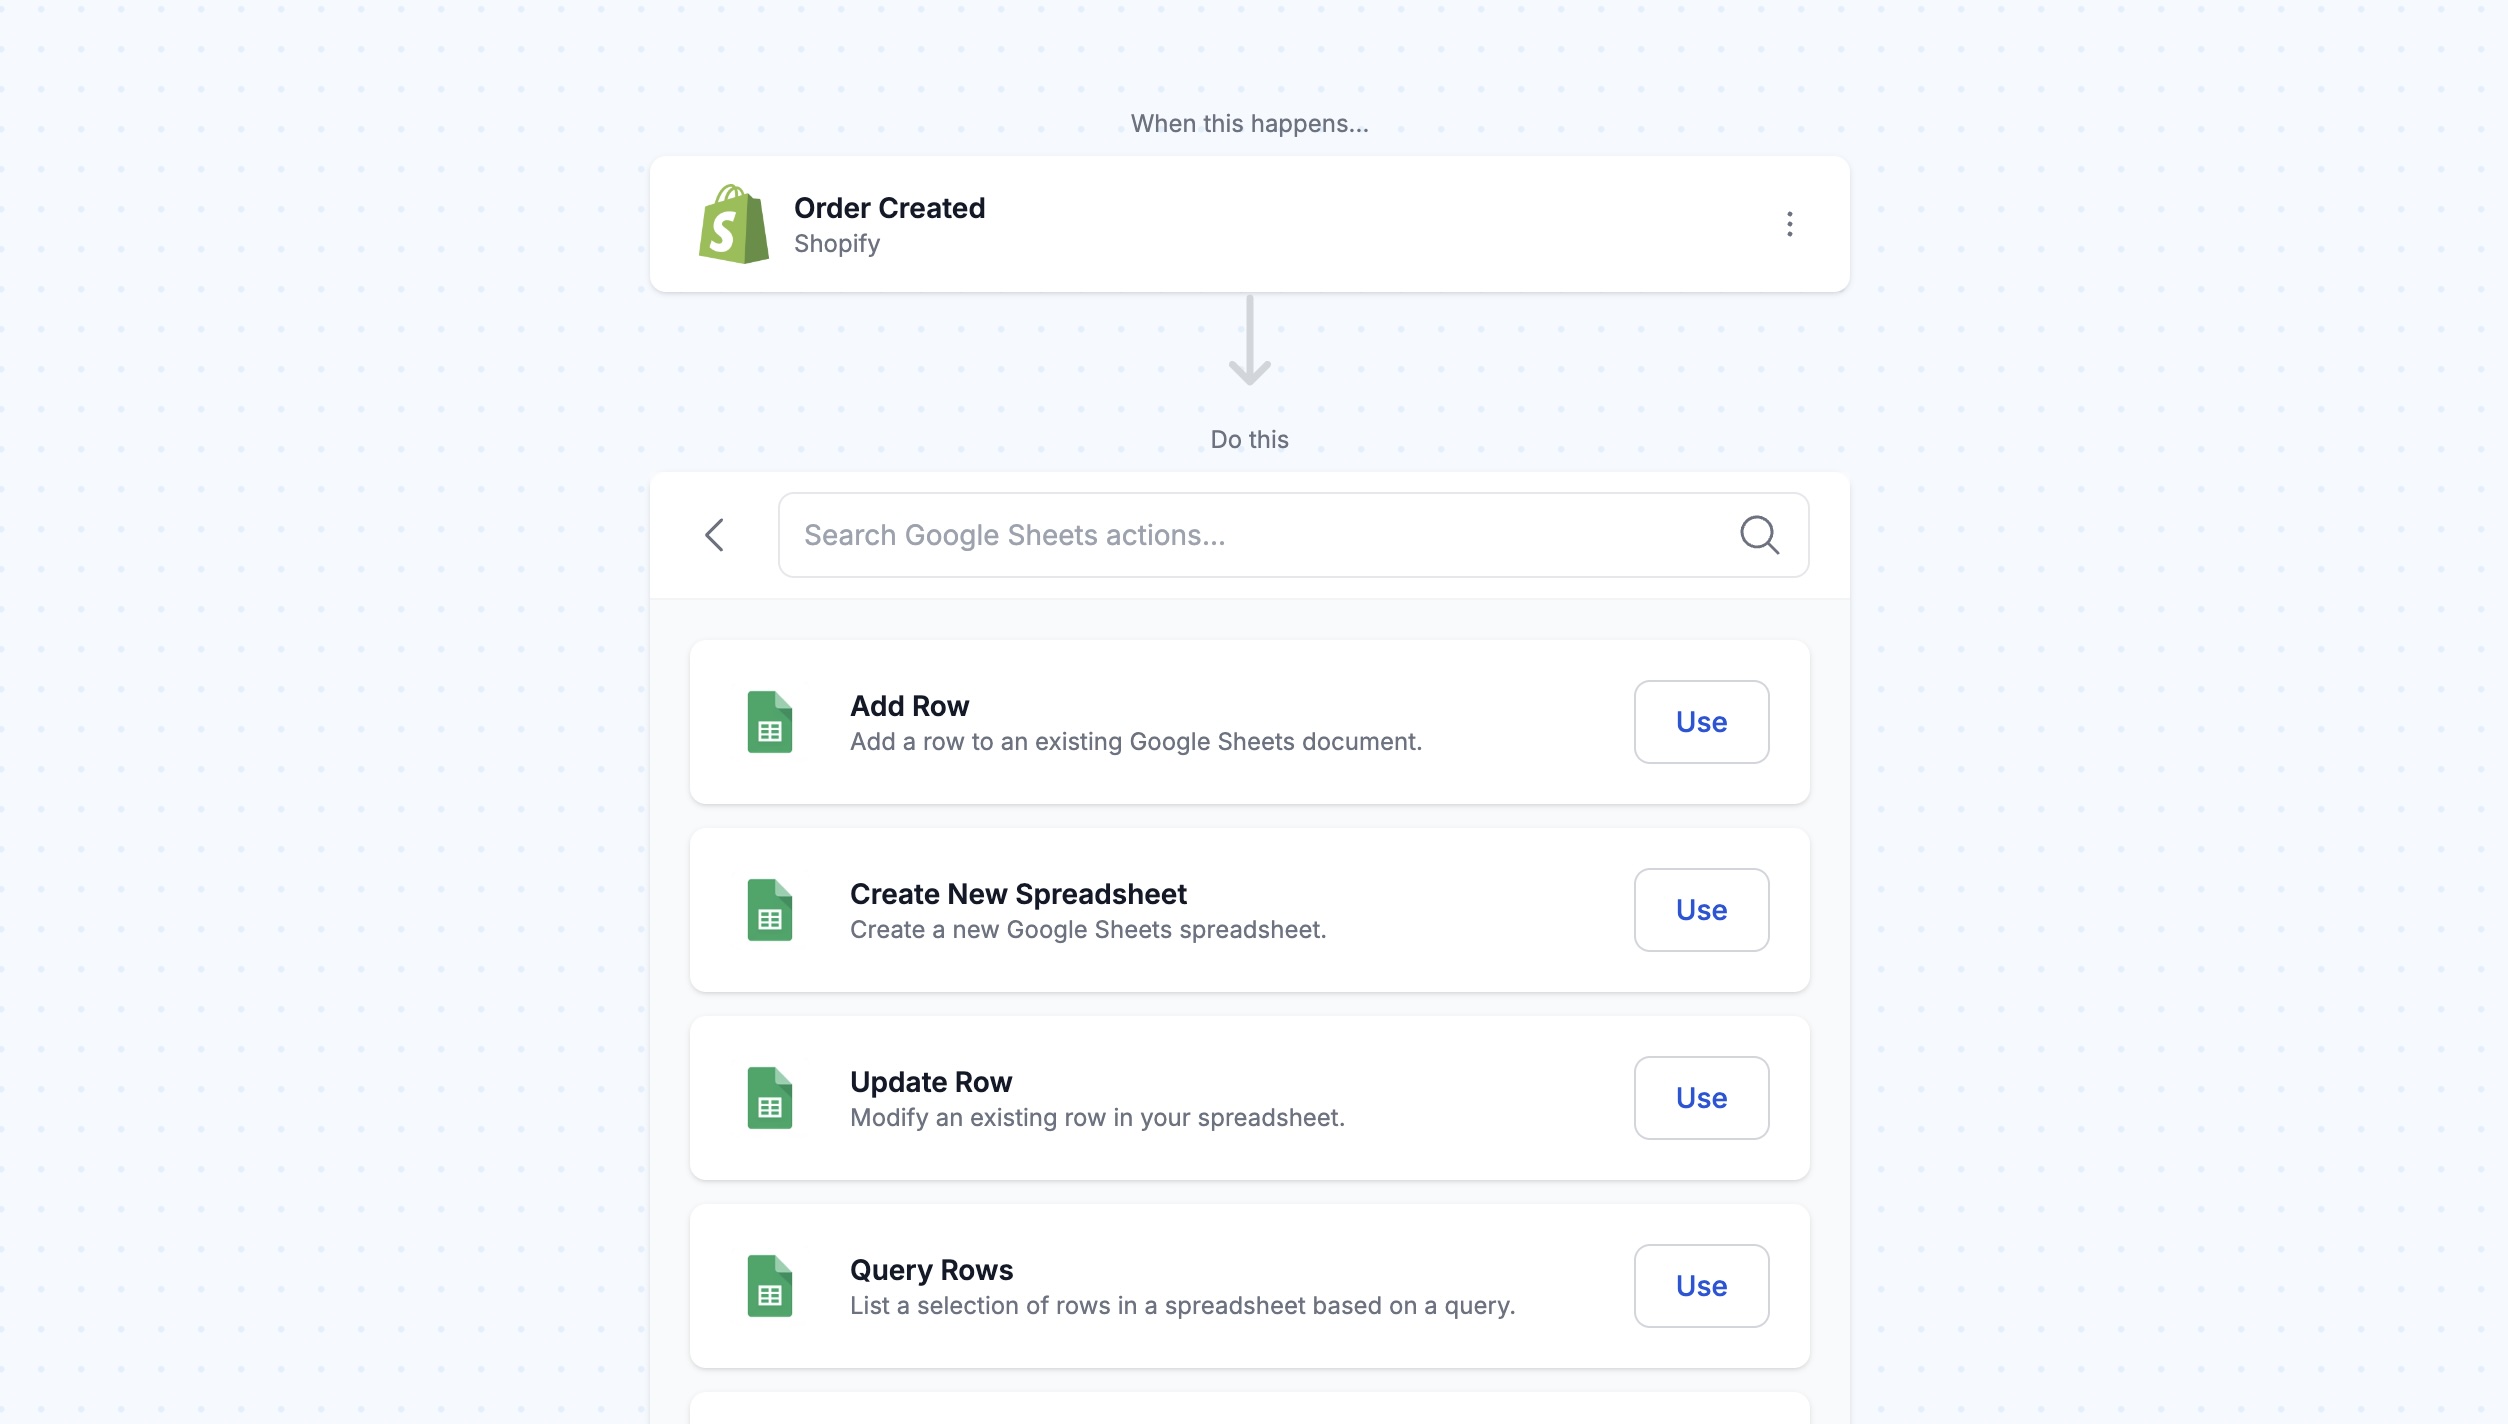Select the Order Created trigger title

tap(889, 208)
